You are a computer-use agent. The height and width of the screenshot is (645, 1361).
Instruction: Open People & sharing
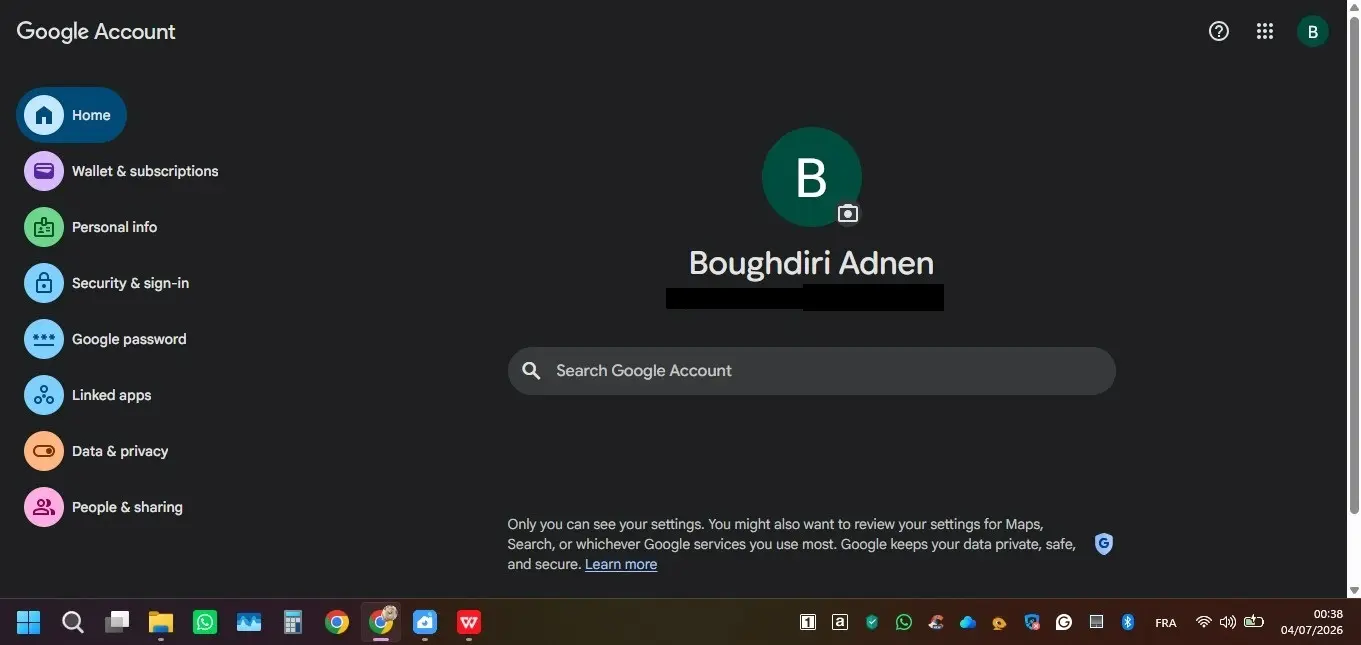click(x=104, y=507)
